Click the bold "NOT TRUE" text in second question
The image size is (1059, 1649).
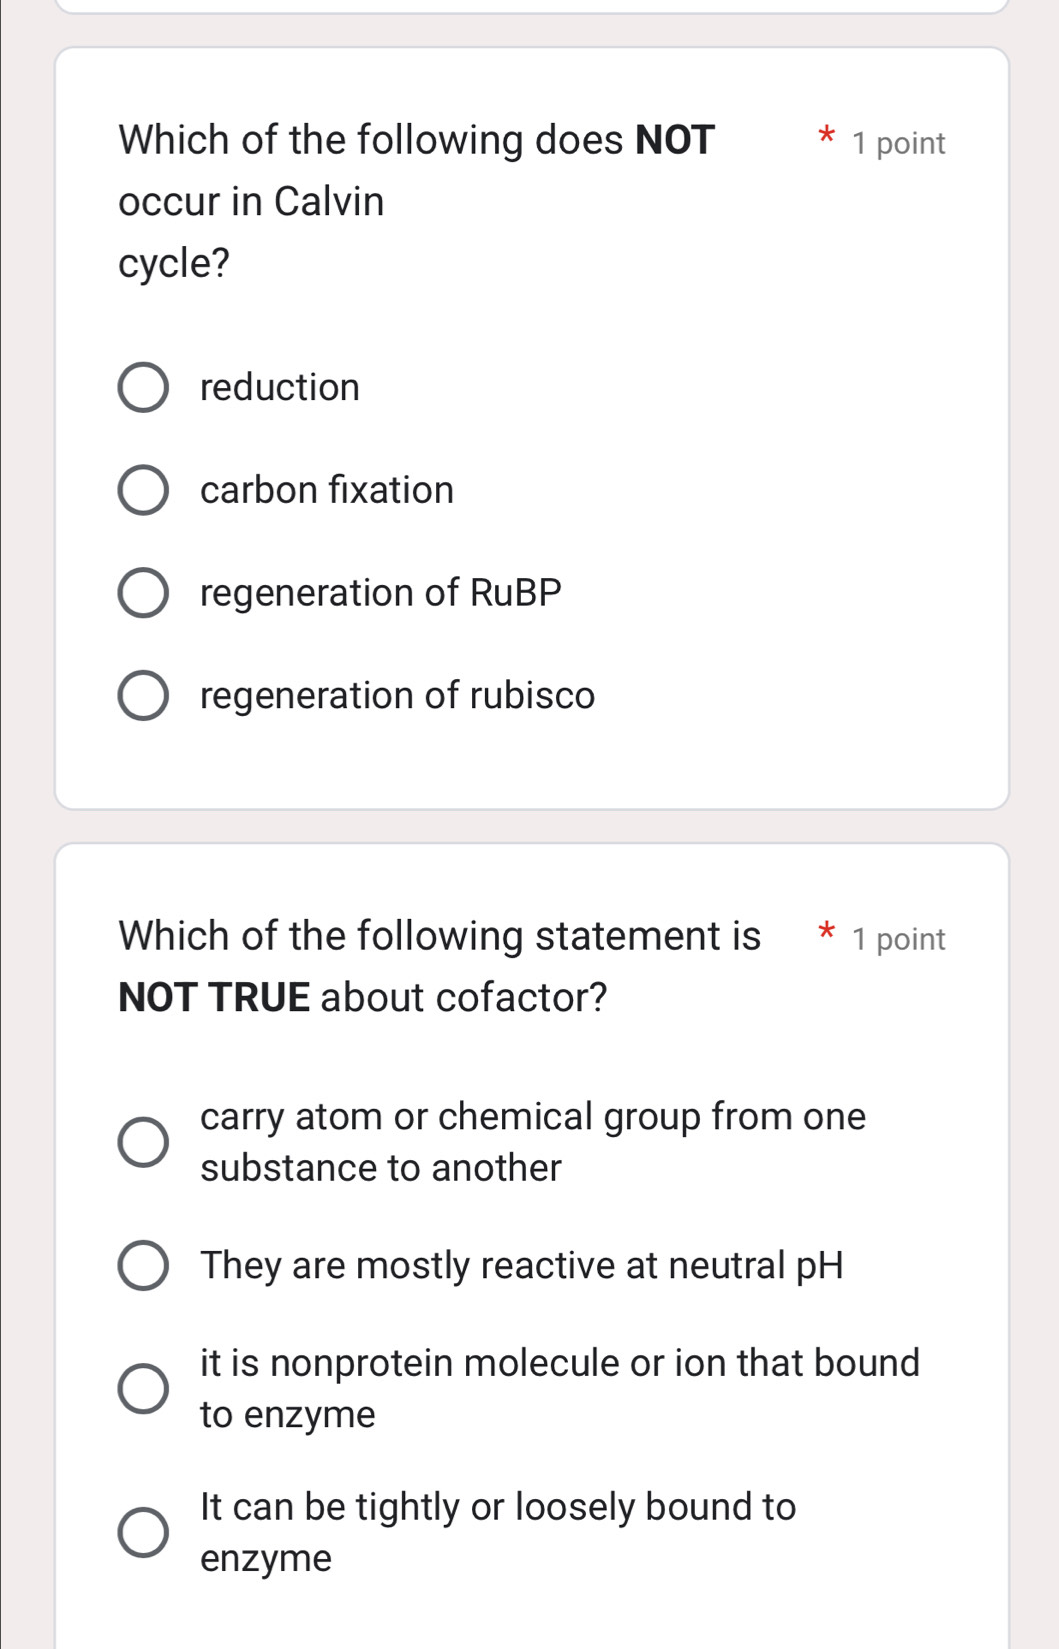point(214,997)
